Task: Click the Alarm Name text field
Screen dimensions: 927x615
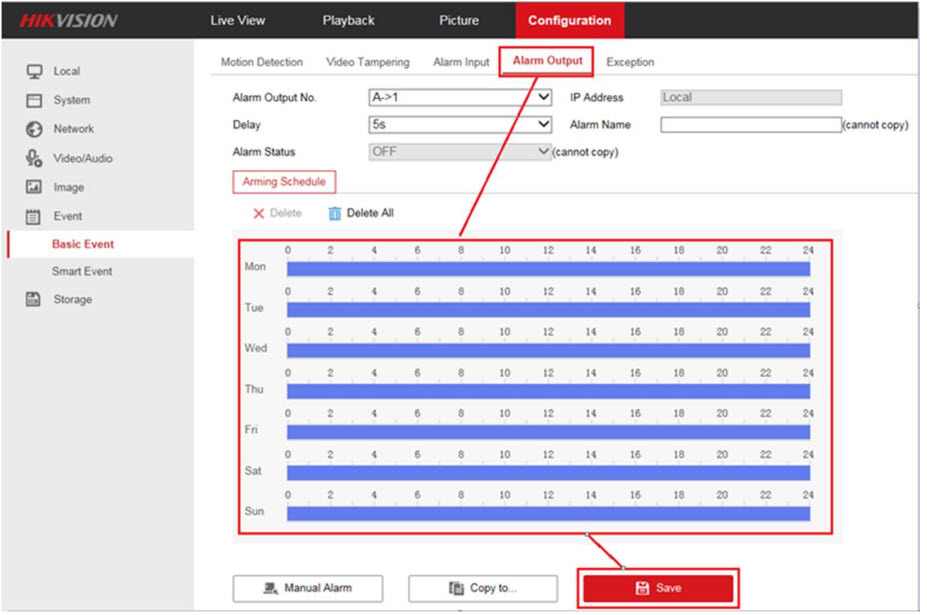Action: pyautogui.click(x=750, y=125)
